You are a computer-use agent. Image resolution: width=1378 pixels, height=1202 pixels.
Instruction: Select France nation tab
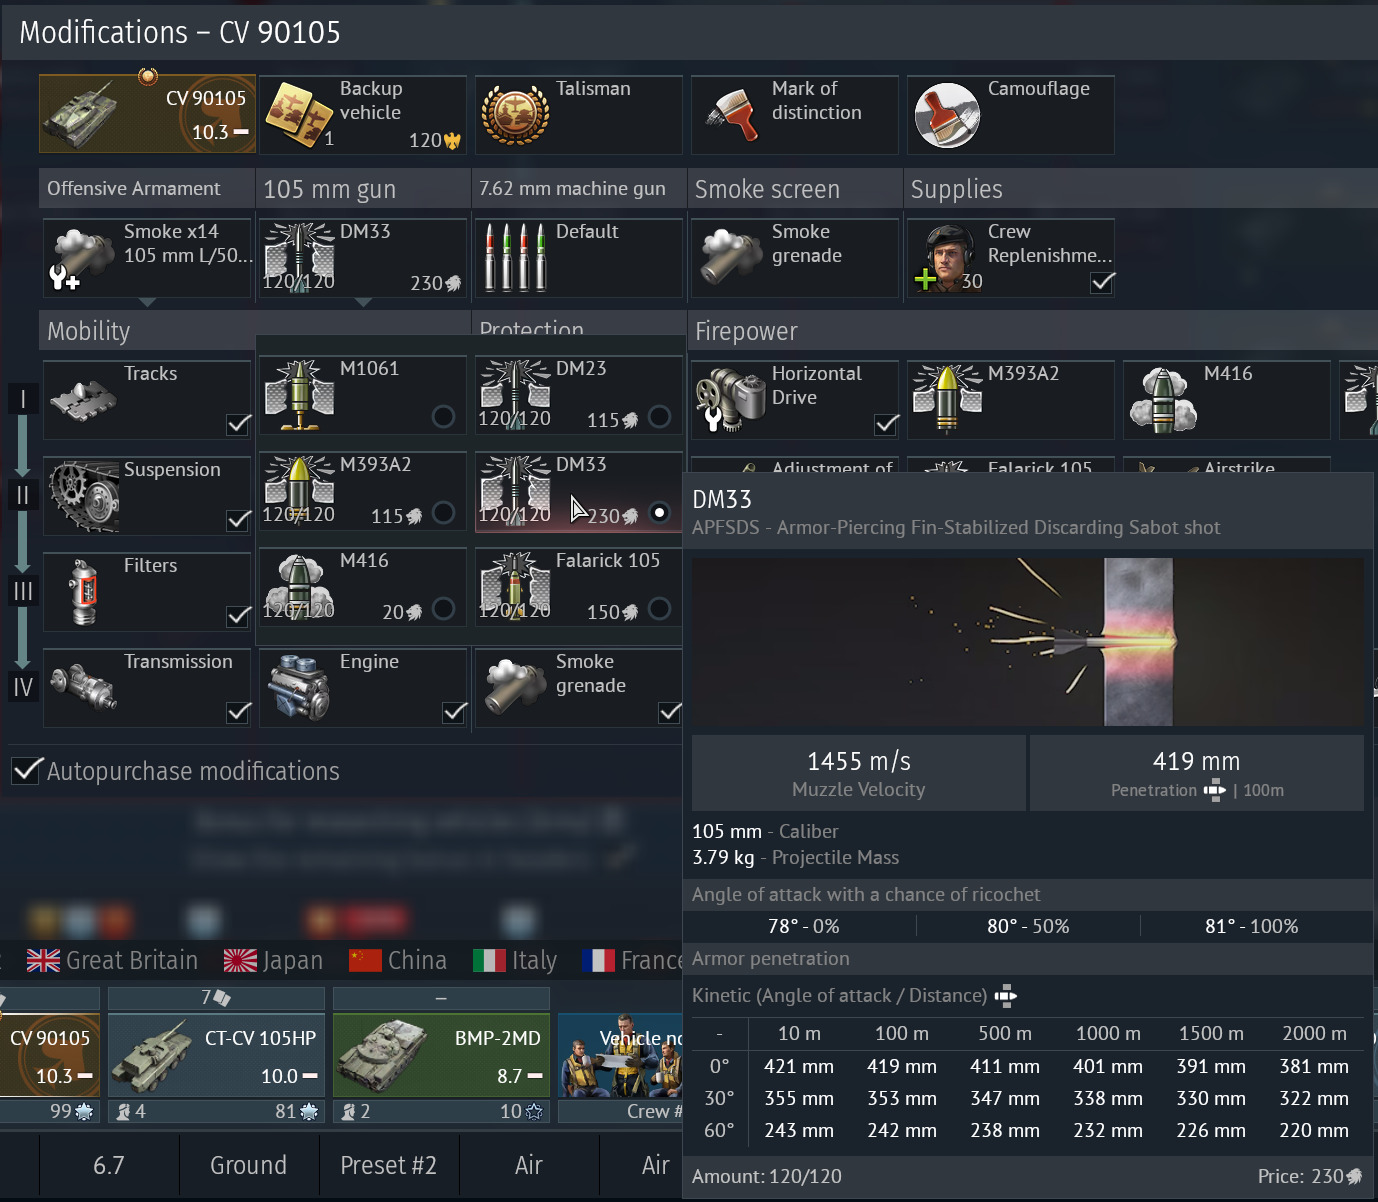[632, 961]
